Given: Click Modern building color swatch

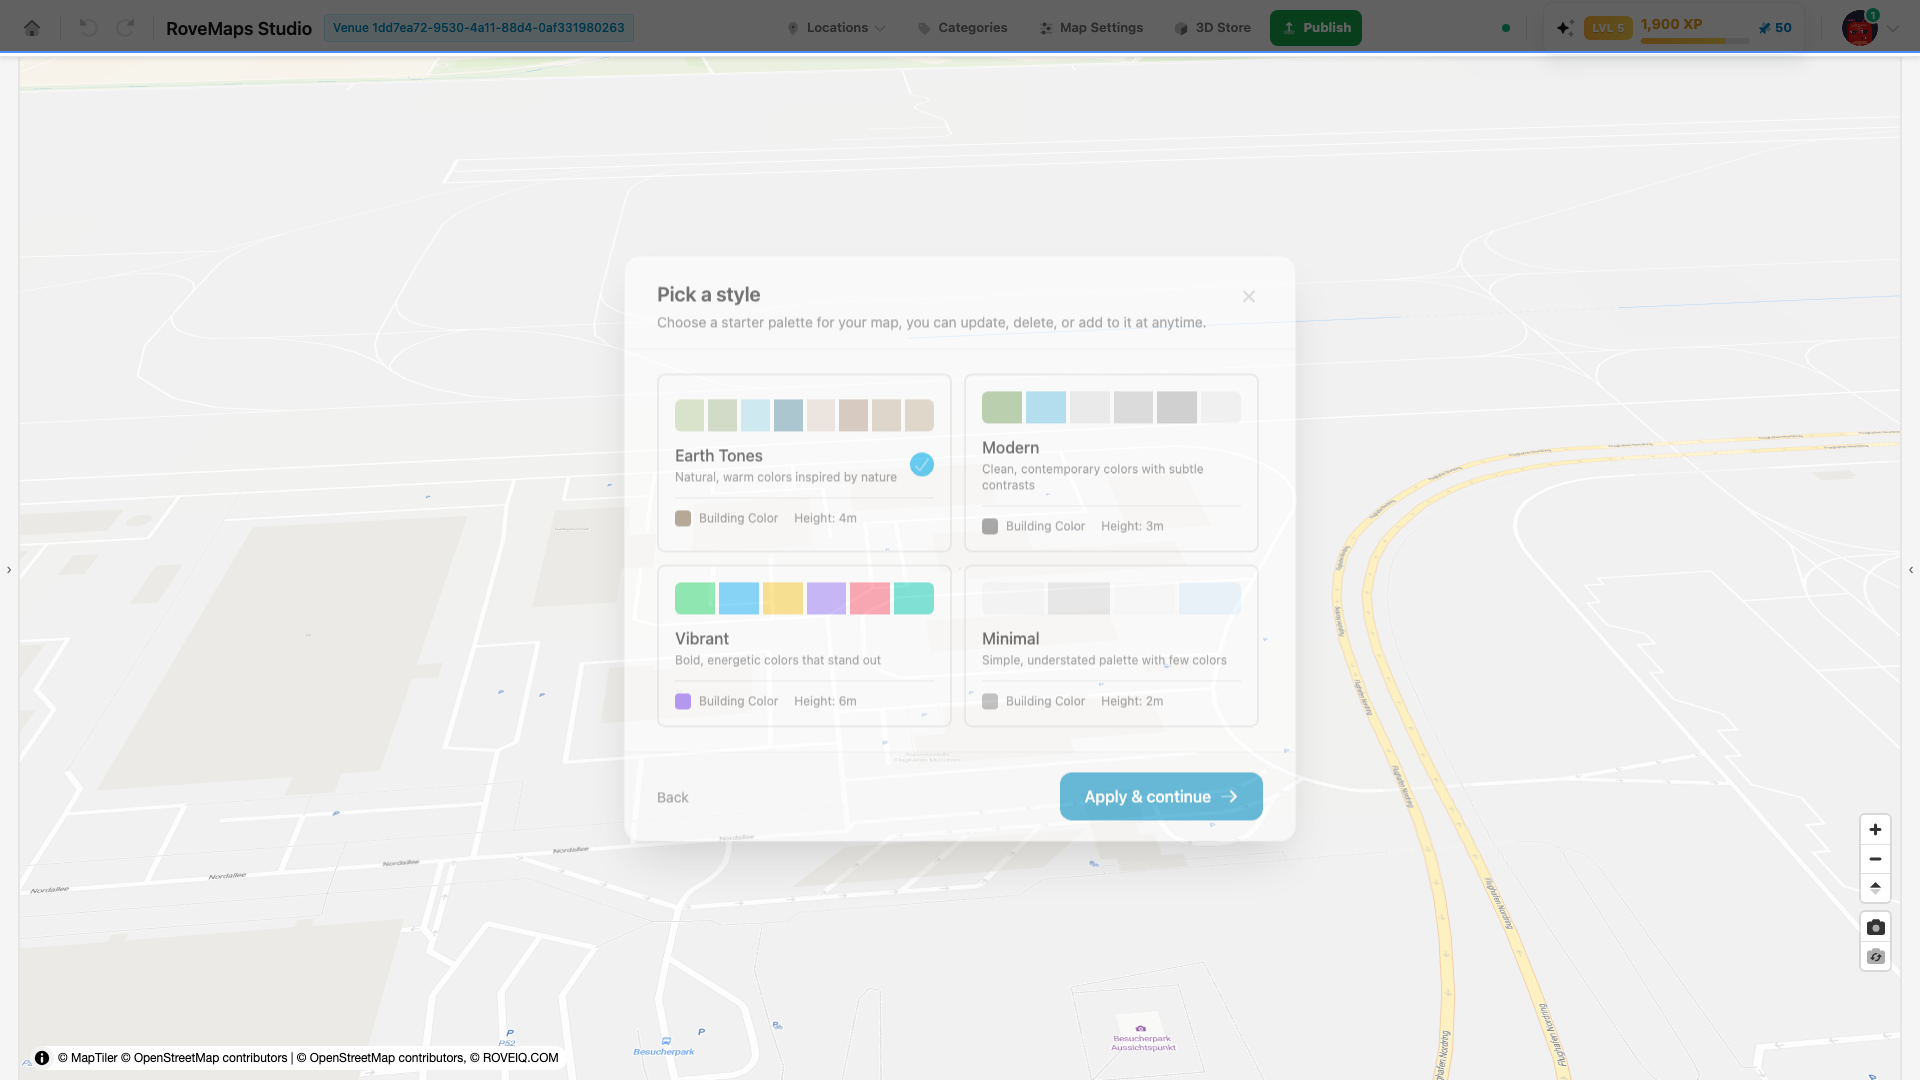Looking at the screenshot, I should (990, 526).
